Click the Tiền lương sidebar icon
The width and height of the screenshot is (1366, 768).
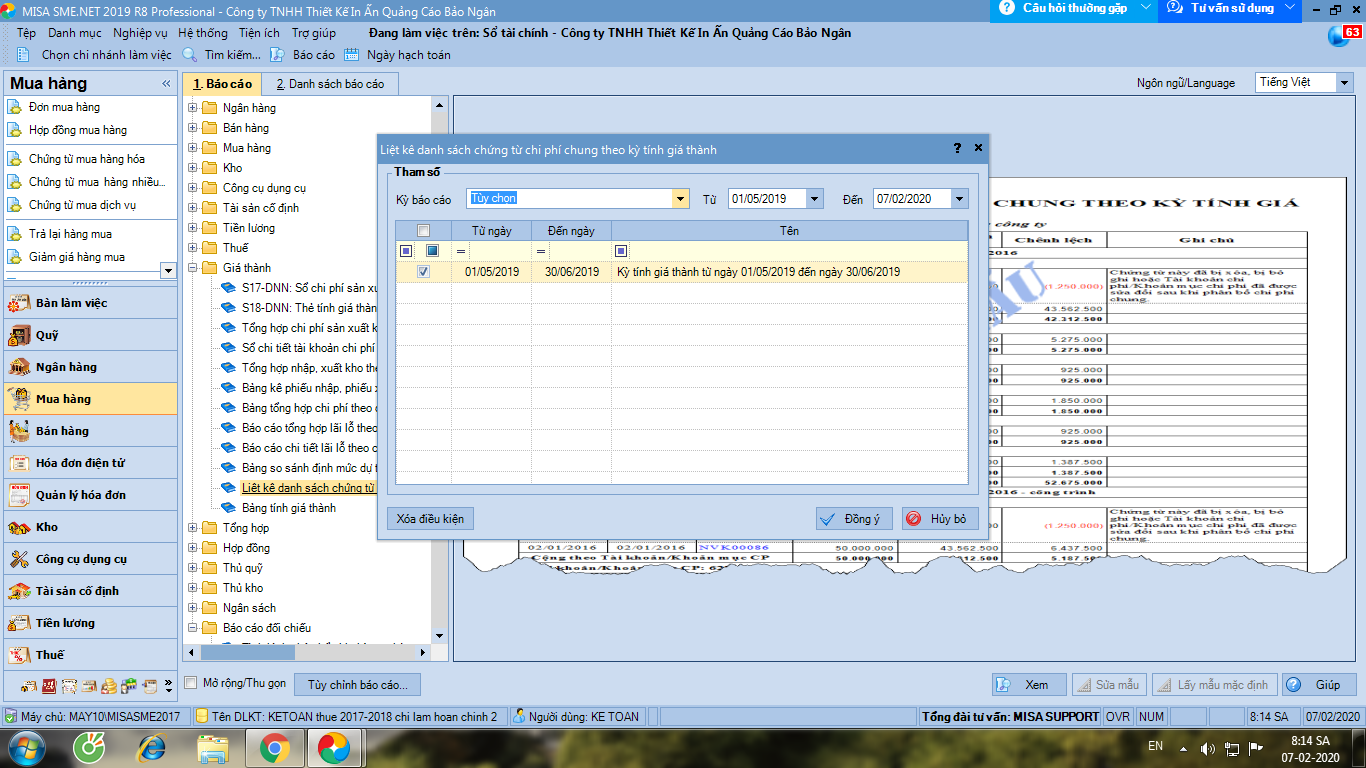tap(19, 623)
